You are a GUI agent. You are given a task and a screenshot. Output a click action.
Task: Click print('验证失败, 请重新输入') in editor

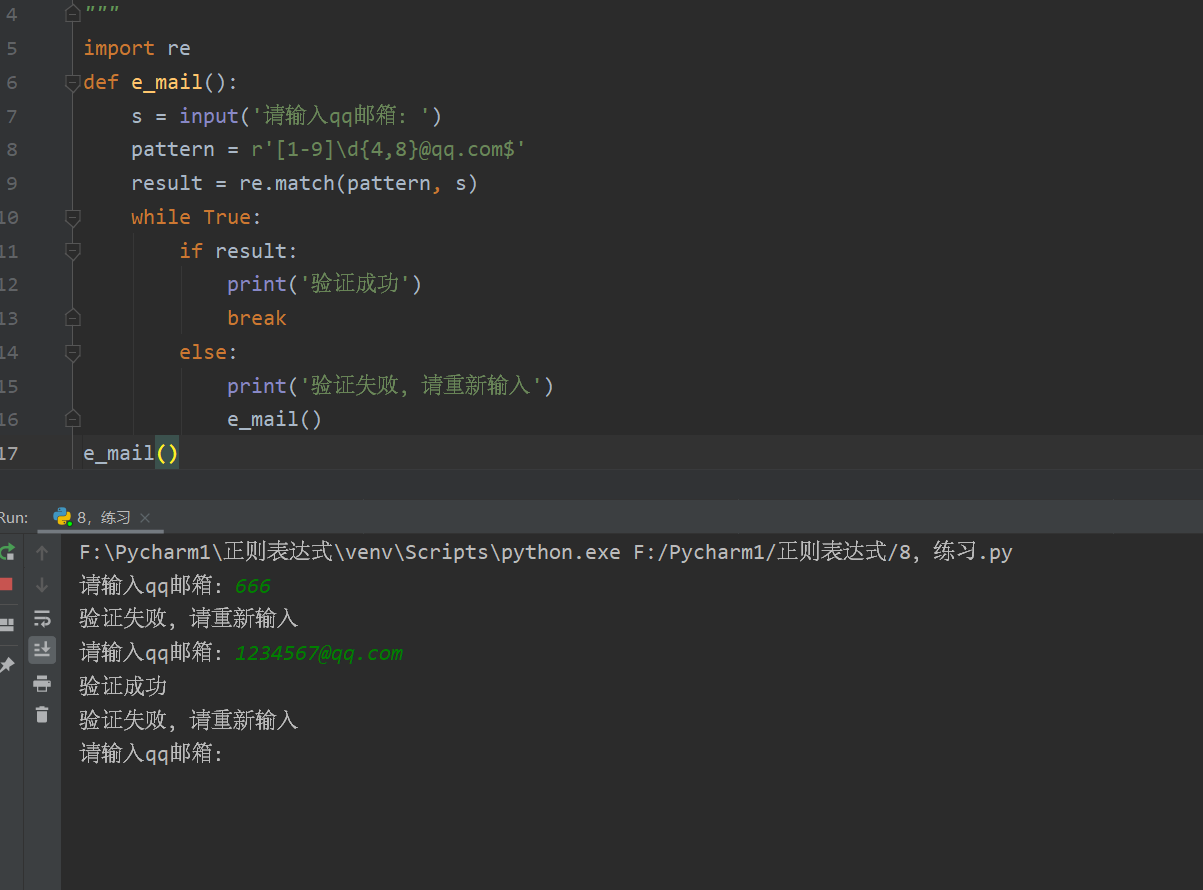tap(390, 385)
